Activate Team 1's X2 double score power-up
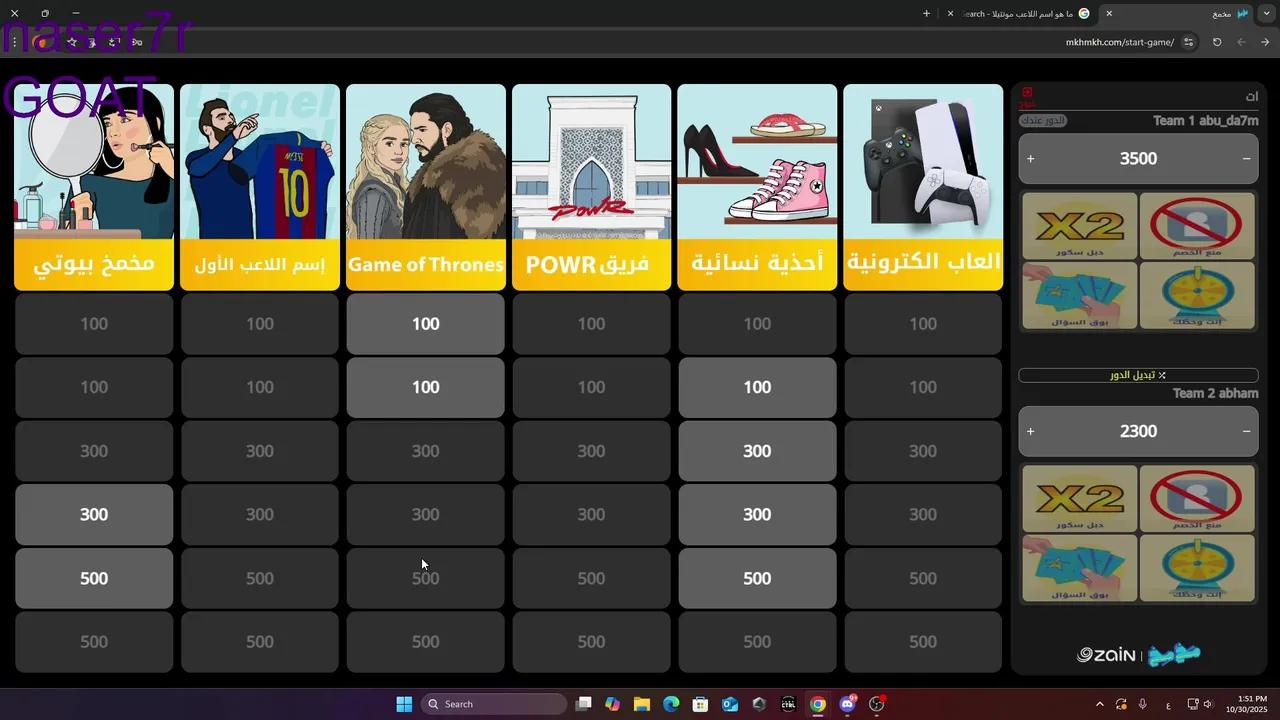Viewport: 1280px width, 720px height. [1079, 226]
